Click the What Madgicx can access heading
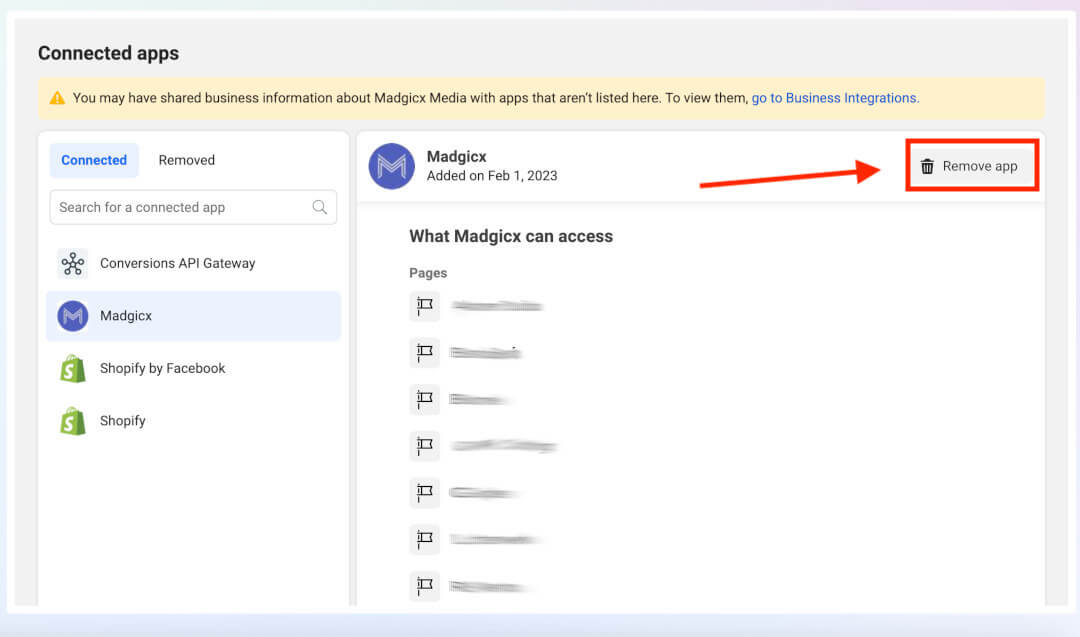This screenshot has width=1080, height=637. (x=511, y=236)
